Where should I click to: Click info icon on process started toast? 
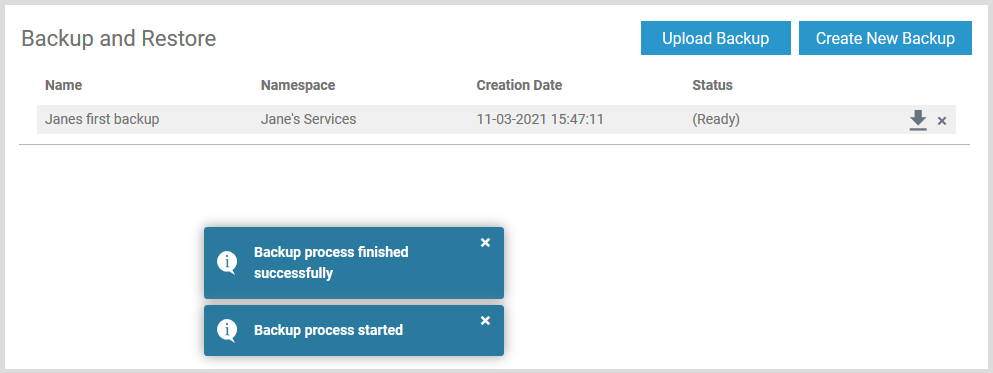[227, 330]
